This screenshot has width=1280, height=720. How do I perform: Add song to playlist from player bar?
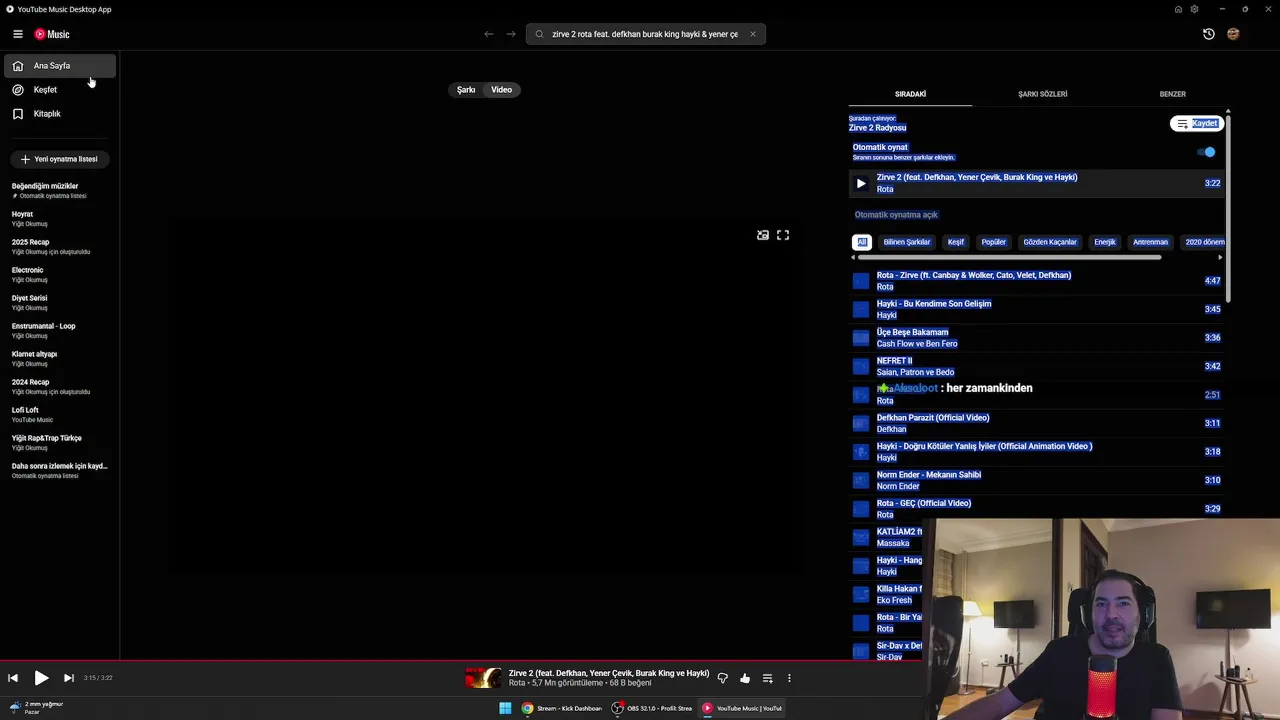[x=767, y=678]
